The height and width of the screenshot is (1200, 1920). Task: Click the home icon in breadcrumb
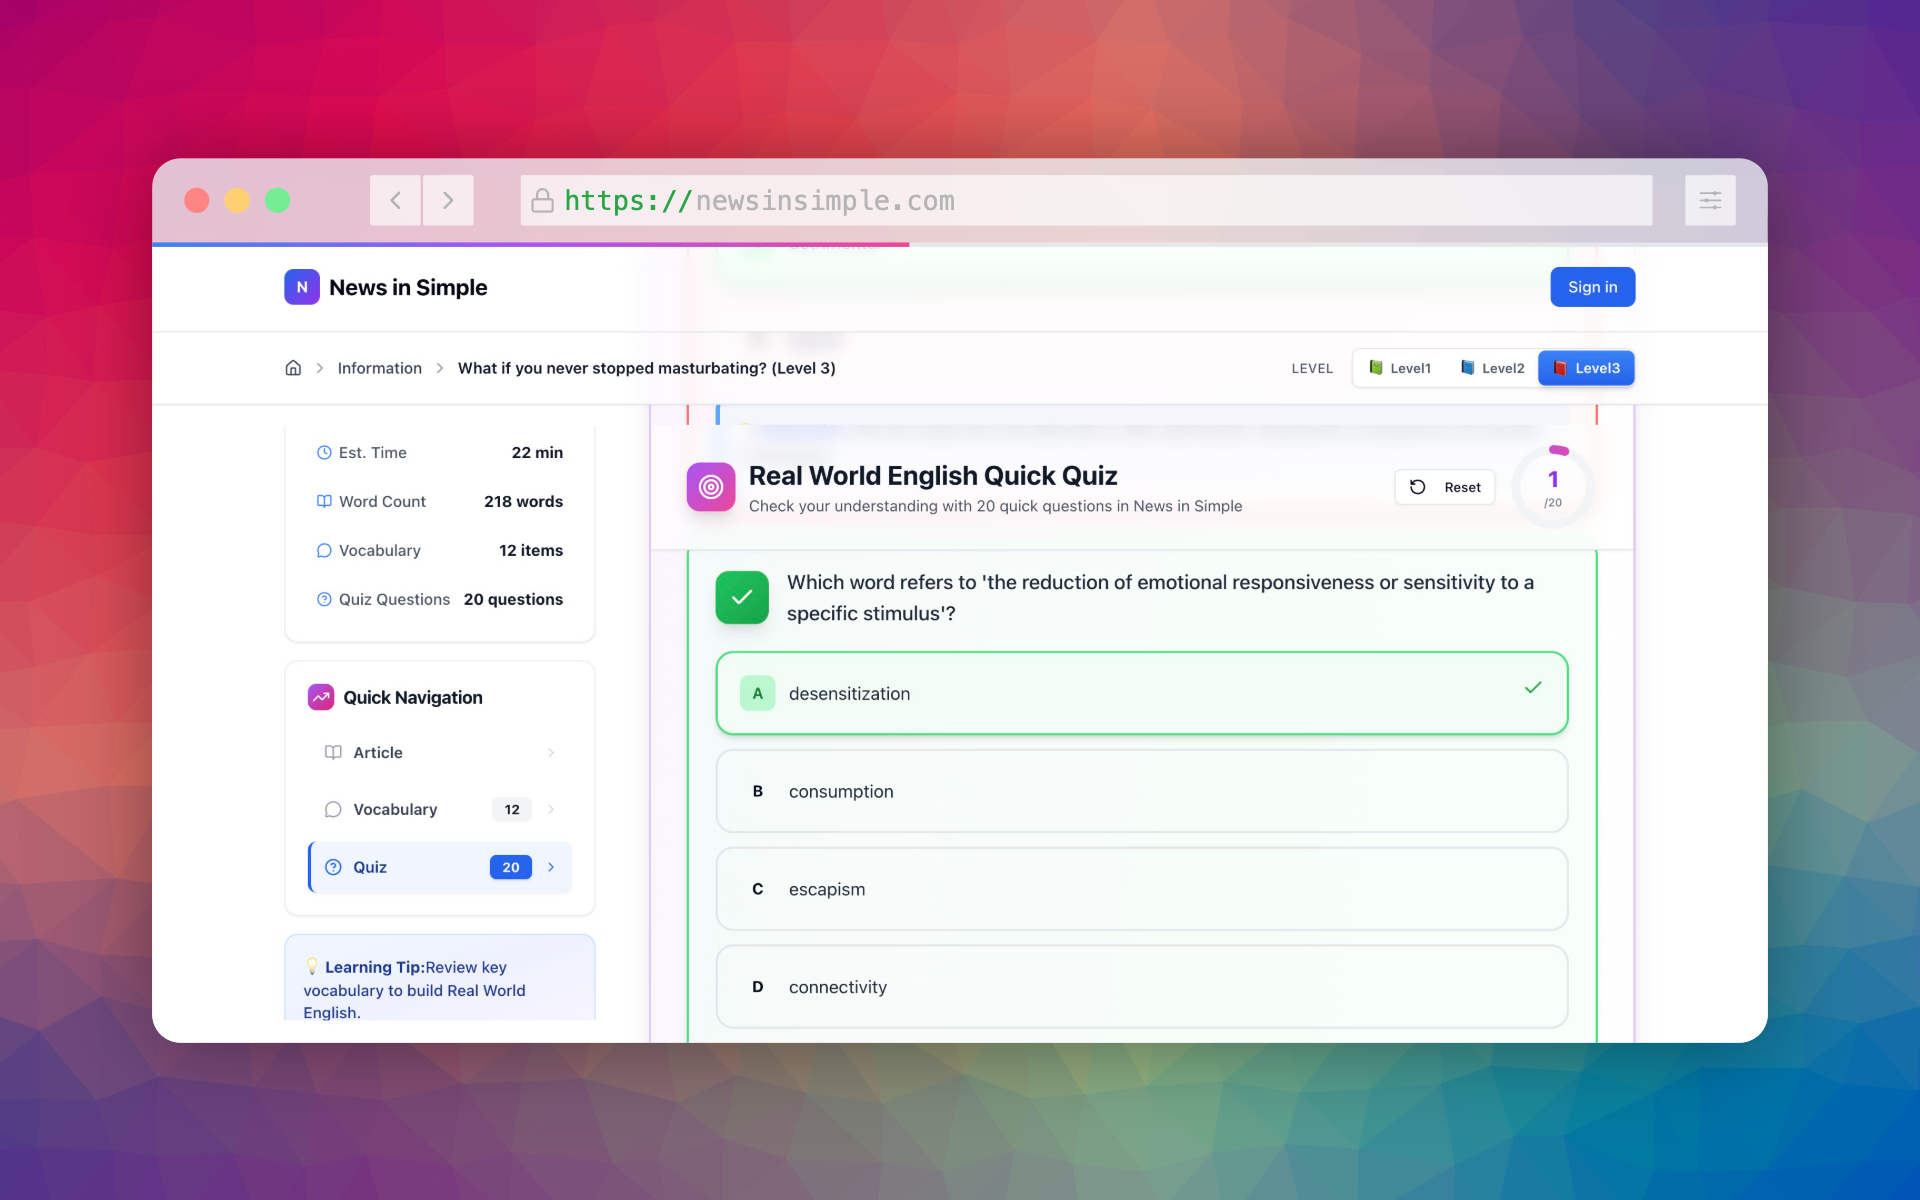pos(293,368)
